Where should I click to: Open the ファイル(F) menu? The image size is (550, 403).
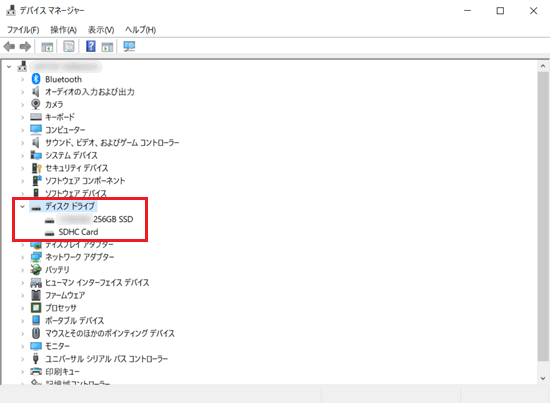point(23,30)
